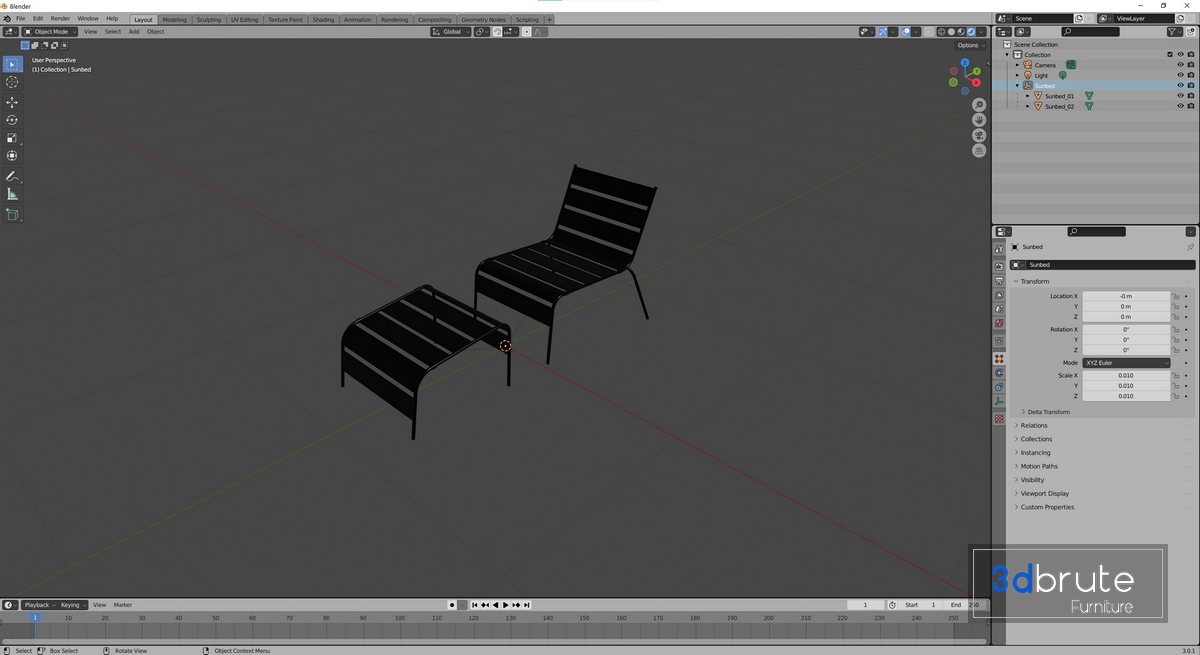Open the Render menu
Screen dimensions: 1200x655
point(61,19)
